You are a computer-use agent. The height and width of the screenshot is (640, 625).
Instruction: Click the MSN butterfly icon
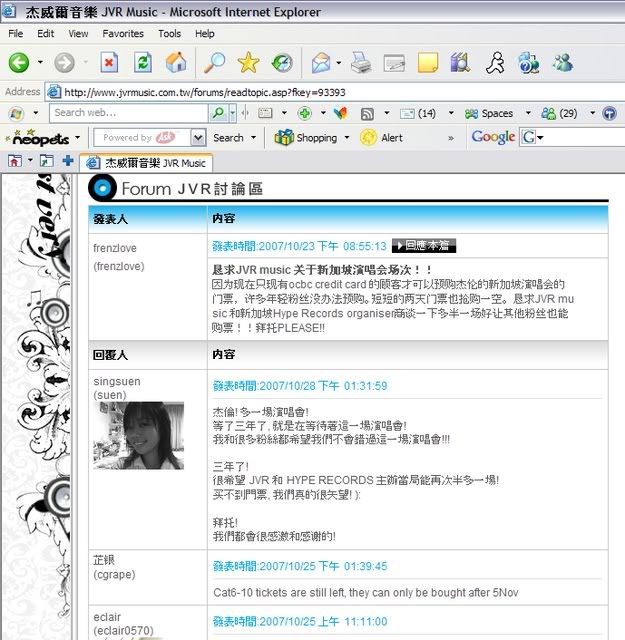point(340,113)
